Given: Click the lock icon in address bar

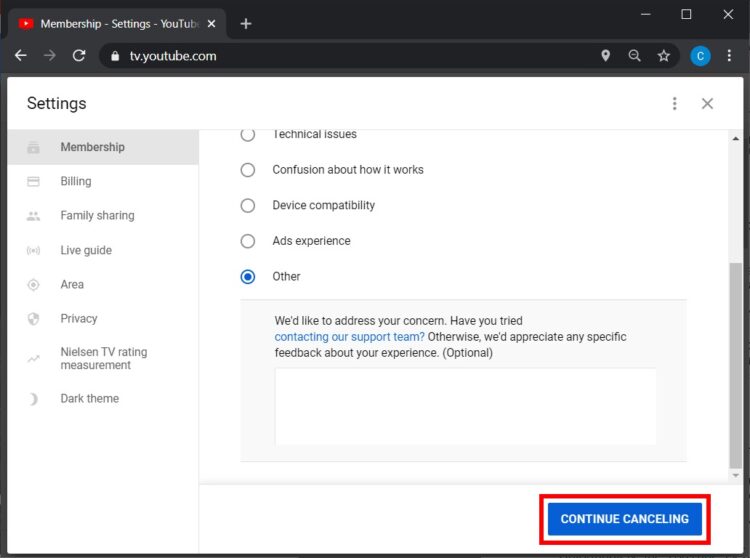Looking at the screenshot, I should coord(115,56).
